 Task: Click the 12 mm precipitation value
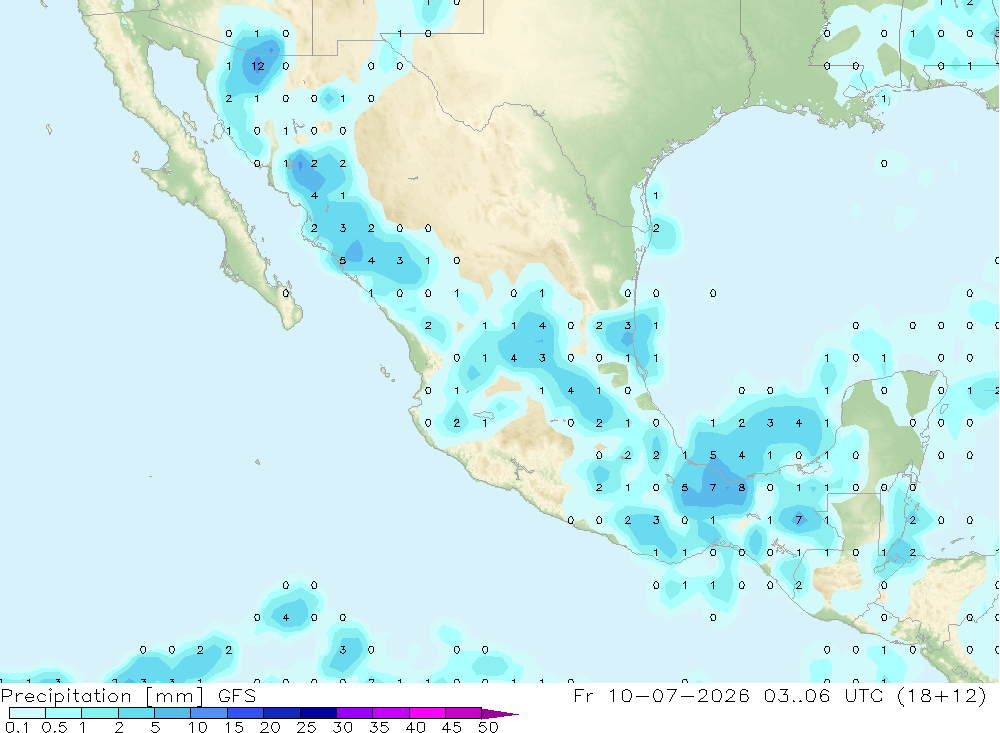click(x=258, y=66)
